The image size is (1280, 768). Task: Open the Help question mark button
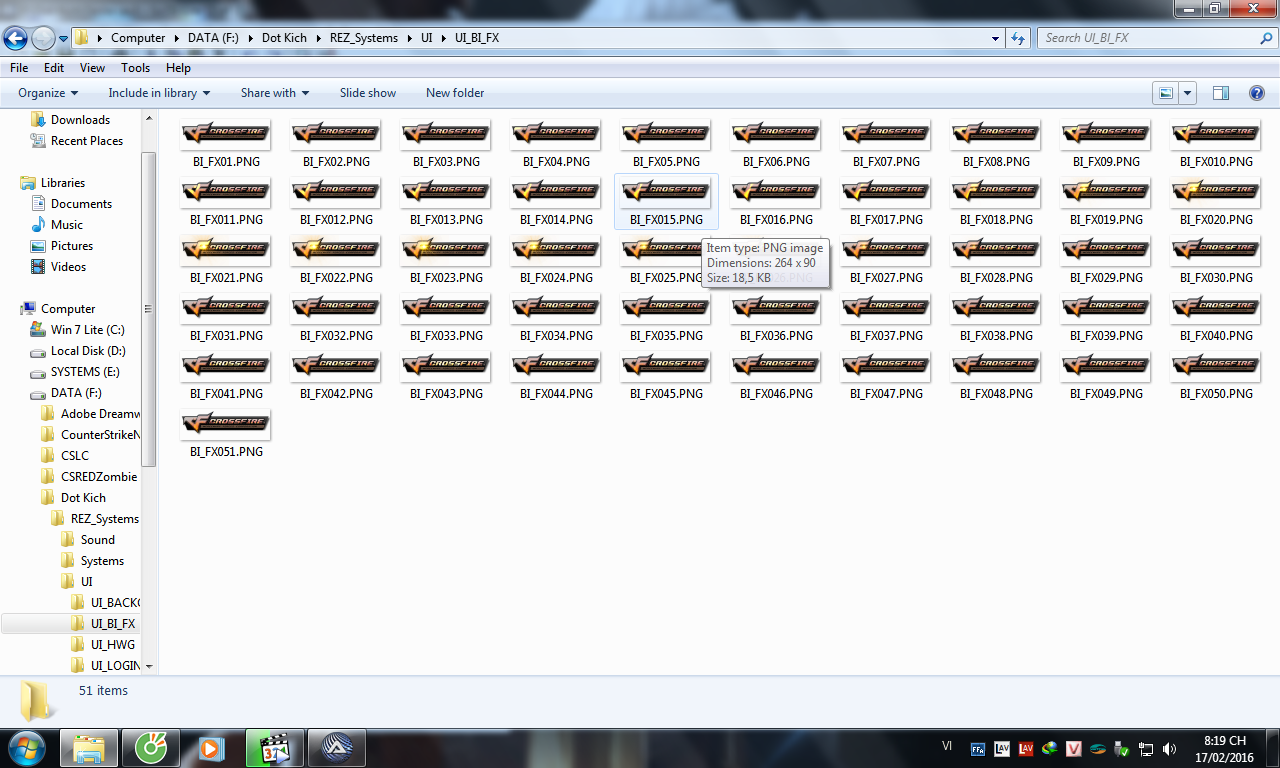tap(1257, 93)
